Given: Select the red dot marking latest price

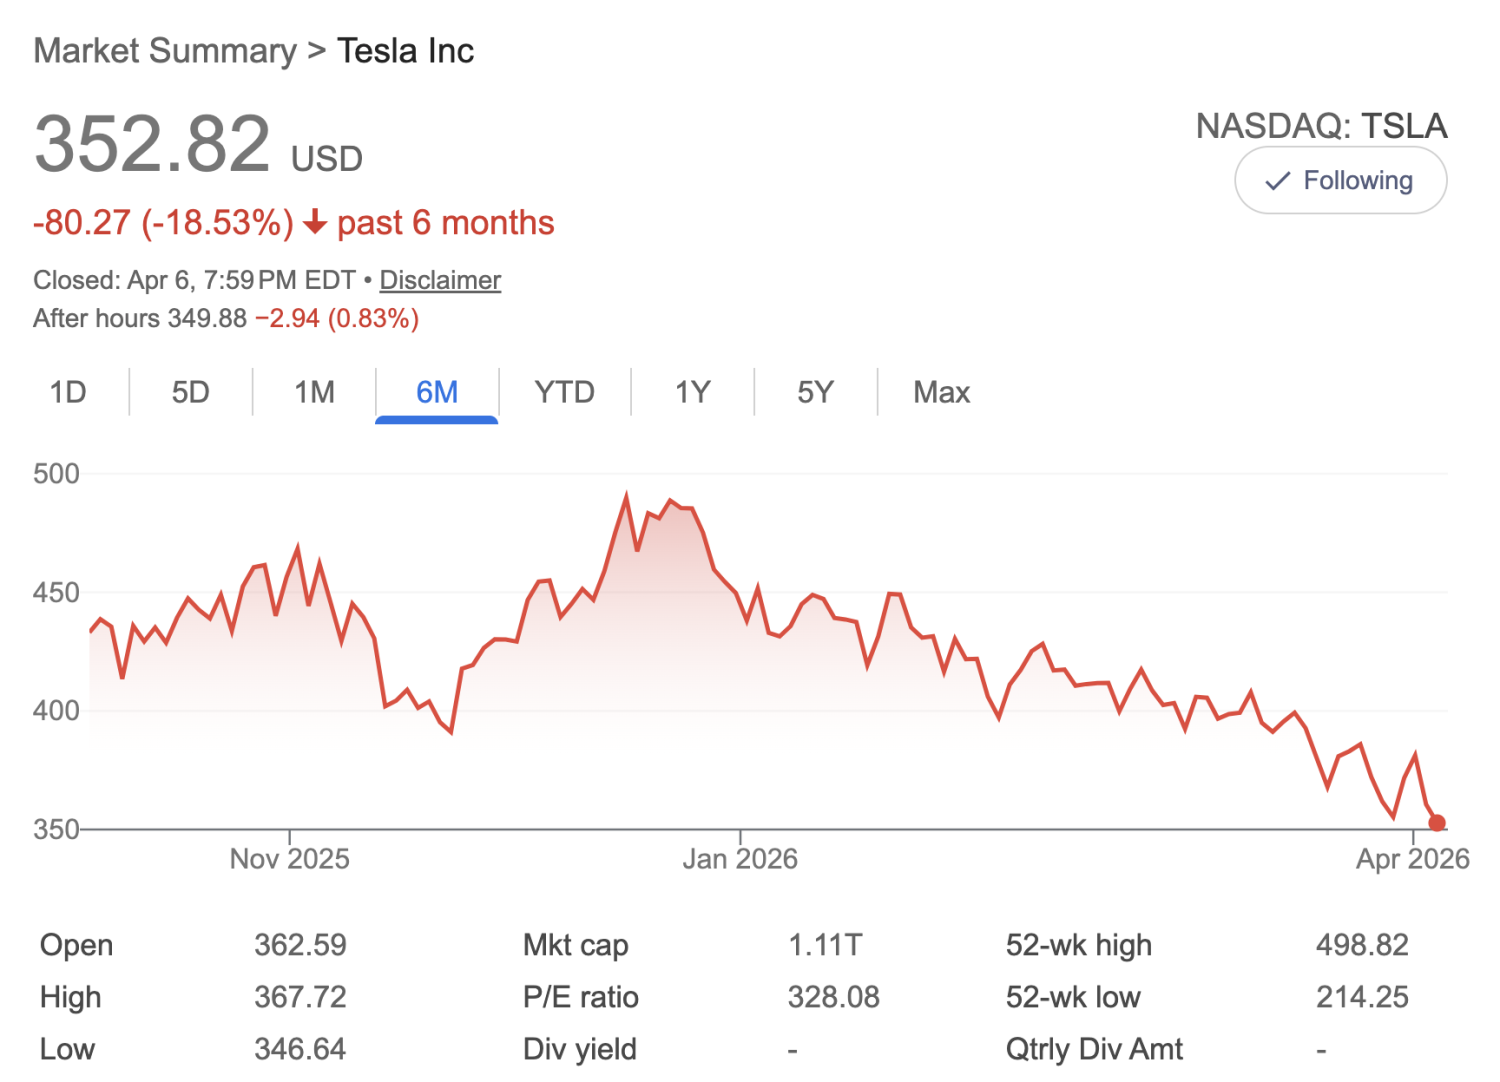Looking at the screenshot, I should [x=1437, y=822].
